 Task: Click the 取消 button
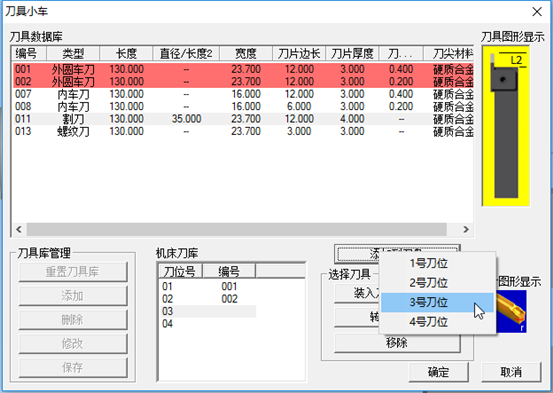511,372
